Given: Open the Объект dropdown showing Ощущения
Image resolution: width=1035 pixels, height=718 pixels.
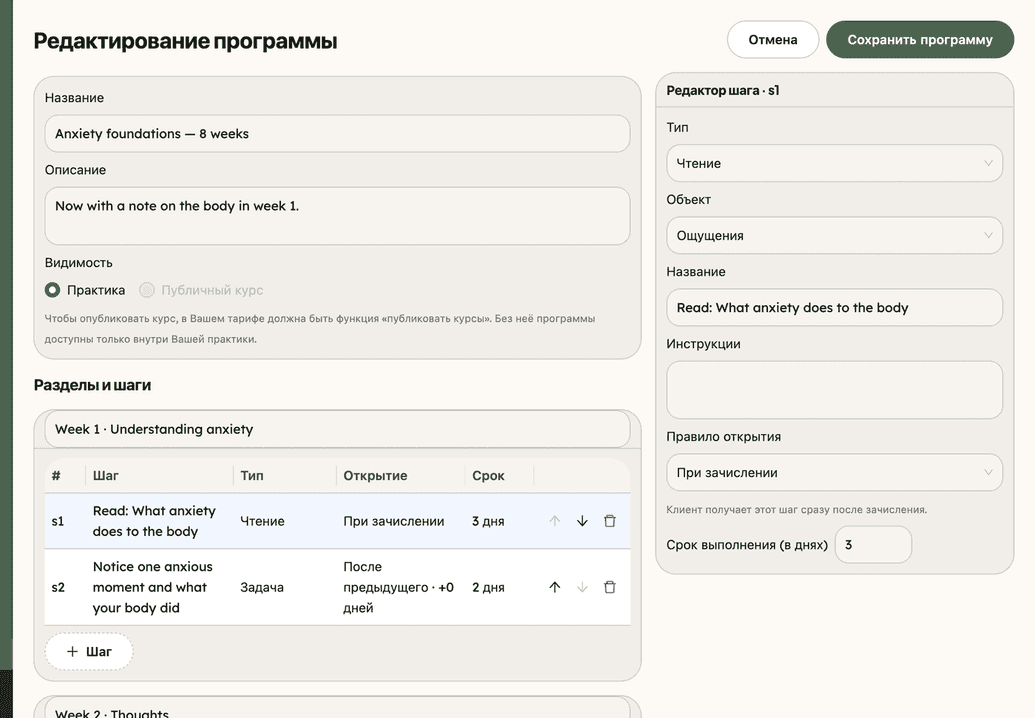Looking at the screenshot, I should pos(834,236).
